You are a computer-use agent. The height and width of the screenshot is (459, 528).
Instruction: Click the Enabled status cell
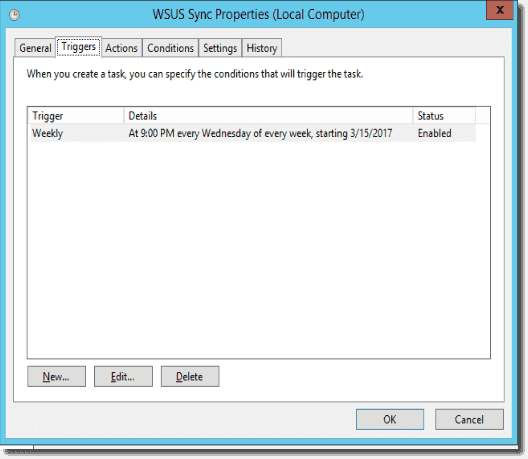click(x=434, y=133)
